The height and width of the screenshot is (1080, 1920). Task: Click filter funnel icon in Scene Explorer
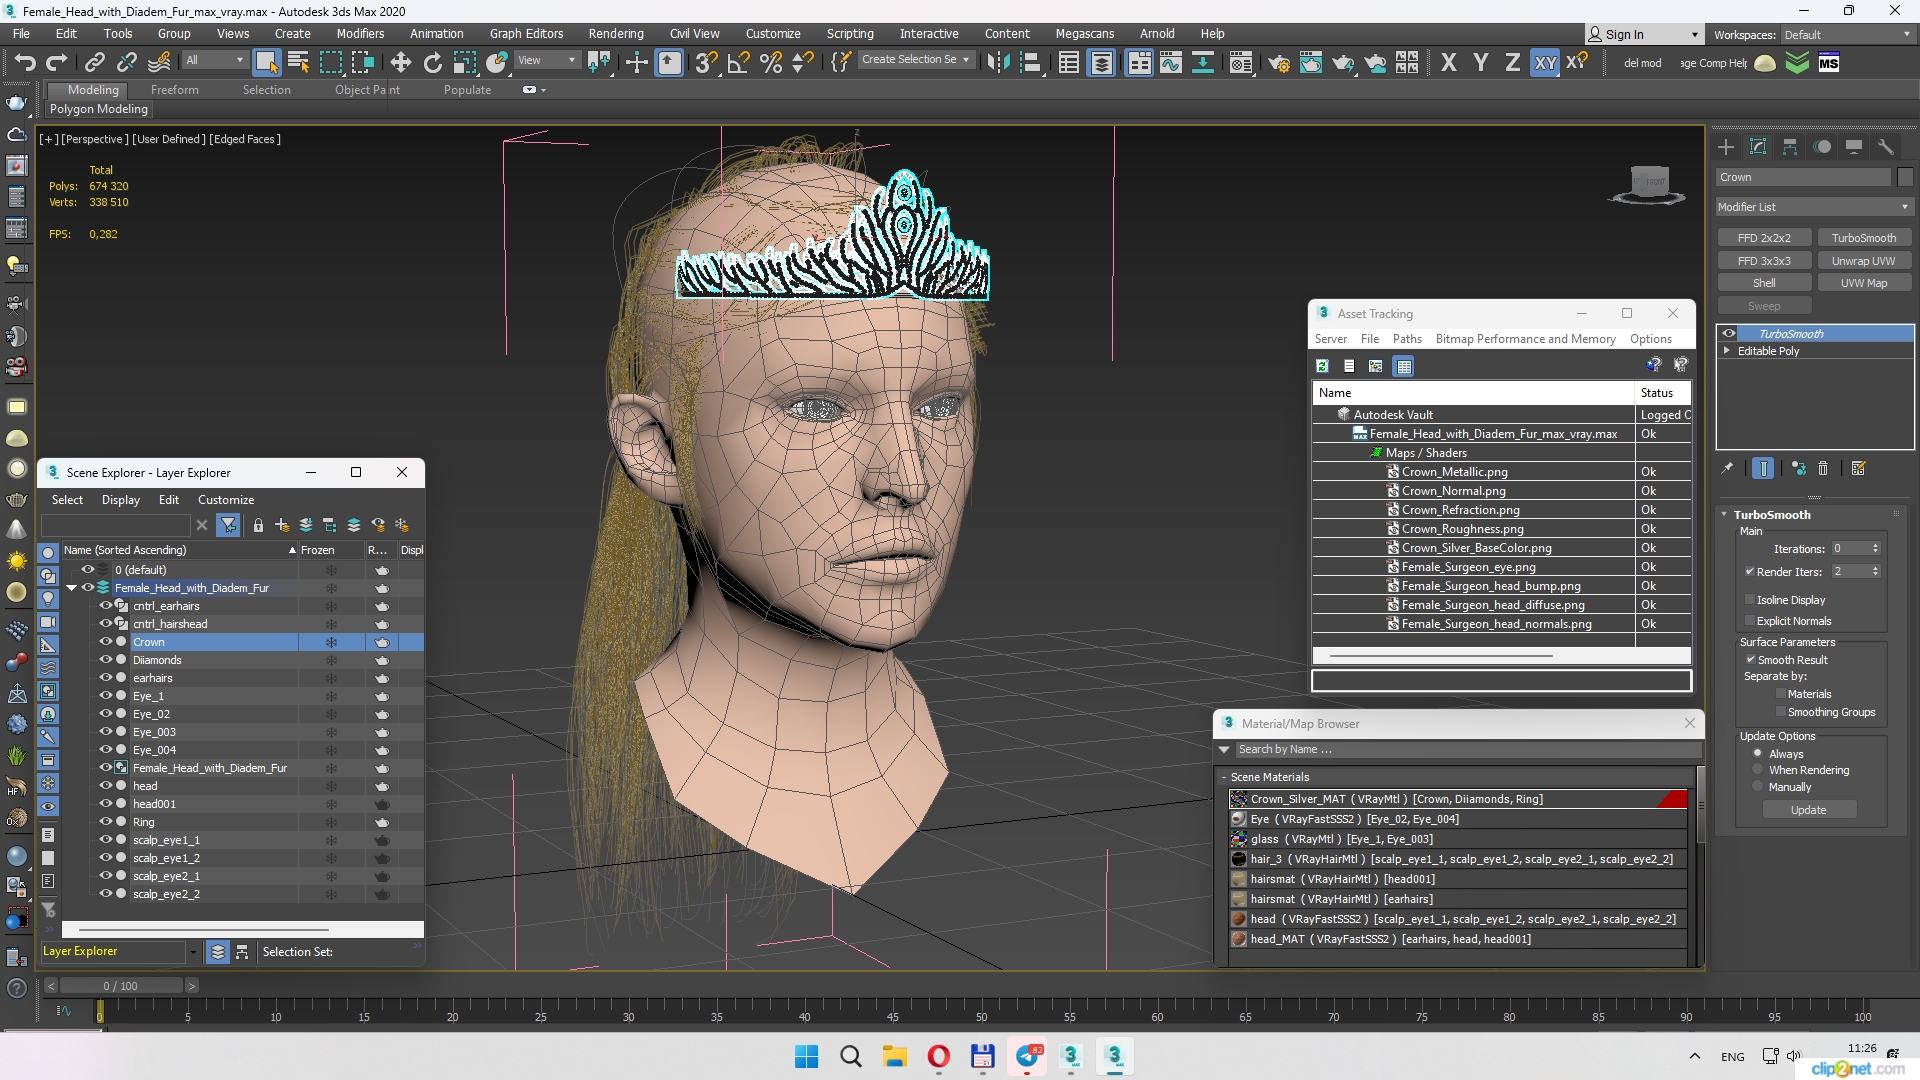228,525
